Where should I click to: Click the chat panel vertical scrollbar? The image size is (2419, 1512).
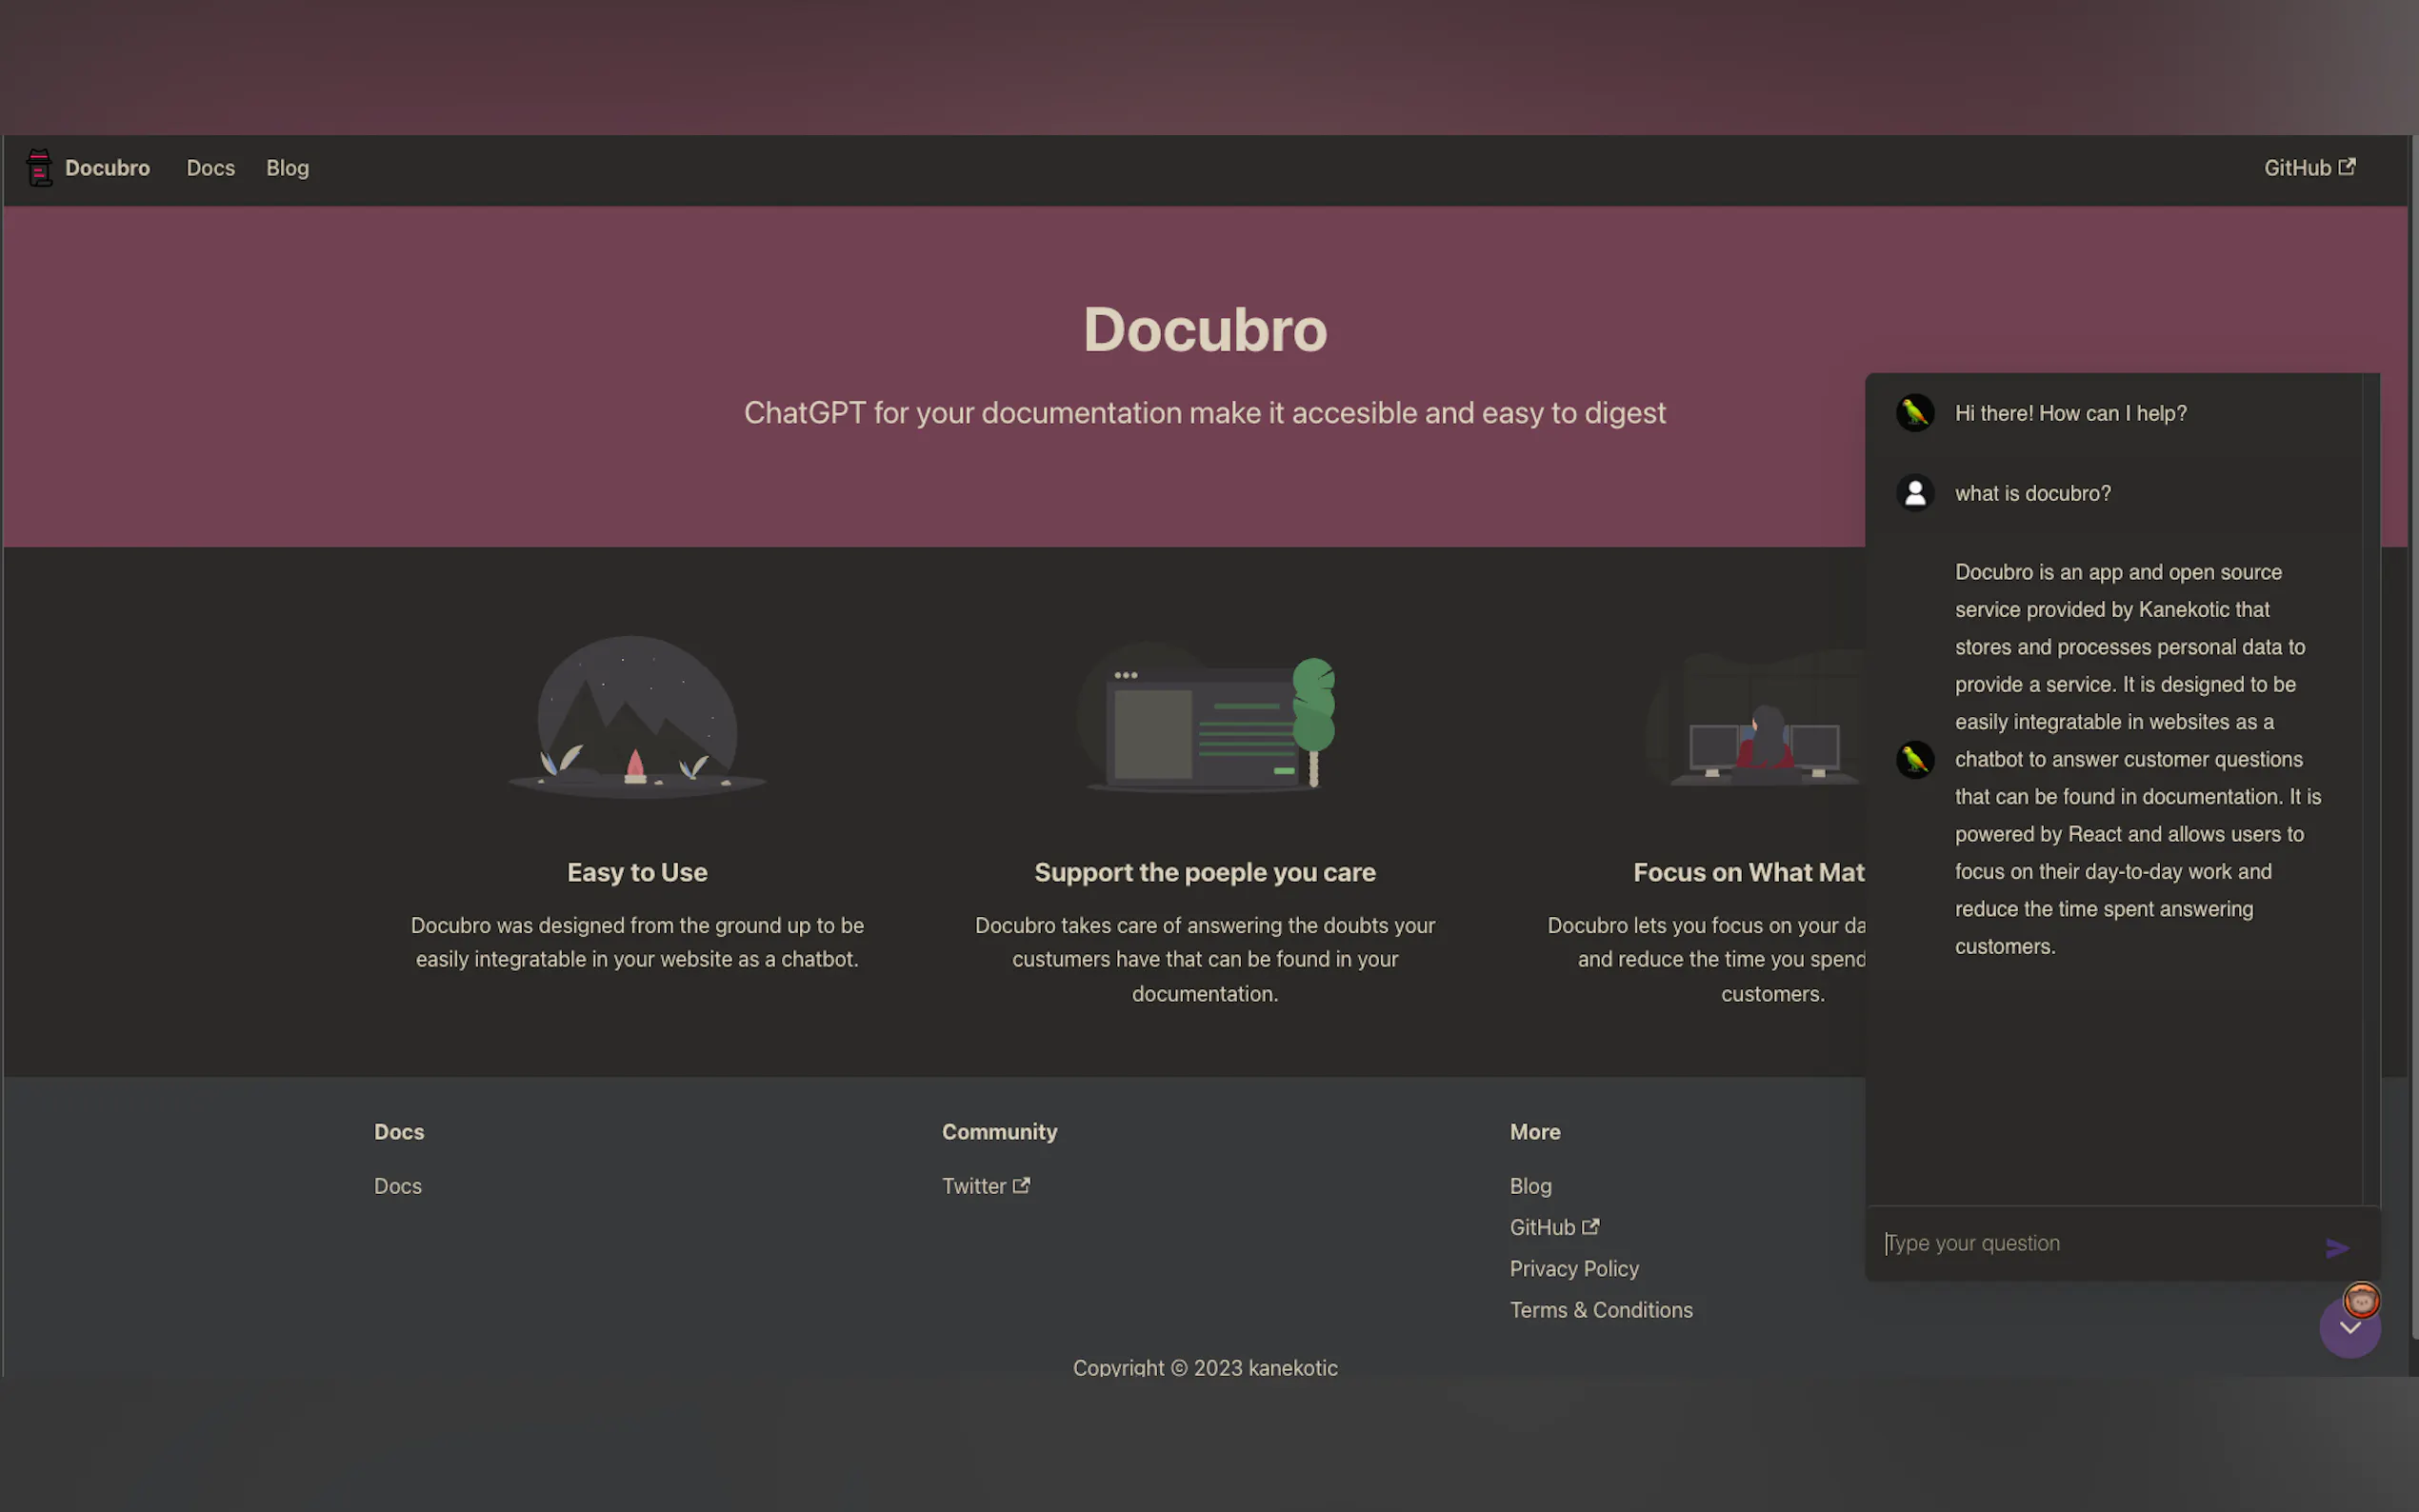(2370, 790)
